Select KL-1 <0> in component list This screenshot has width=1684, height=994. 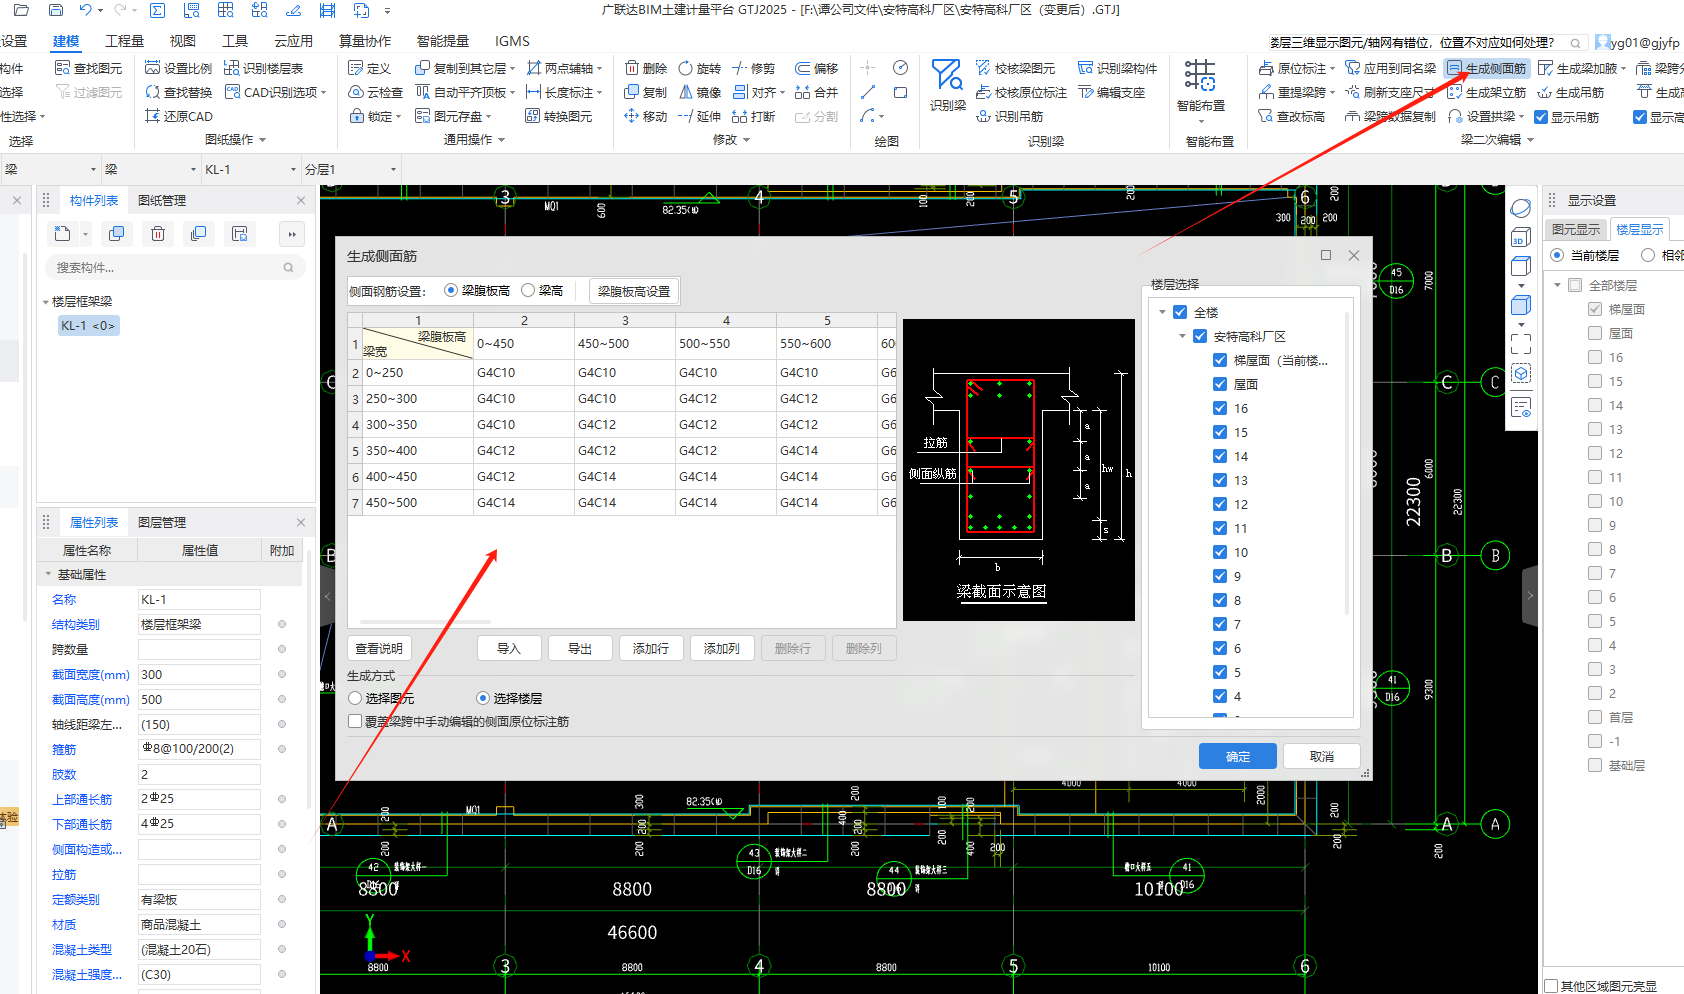pos(88,325)
